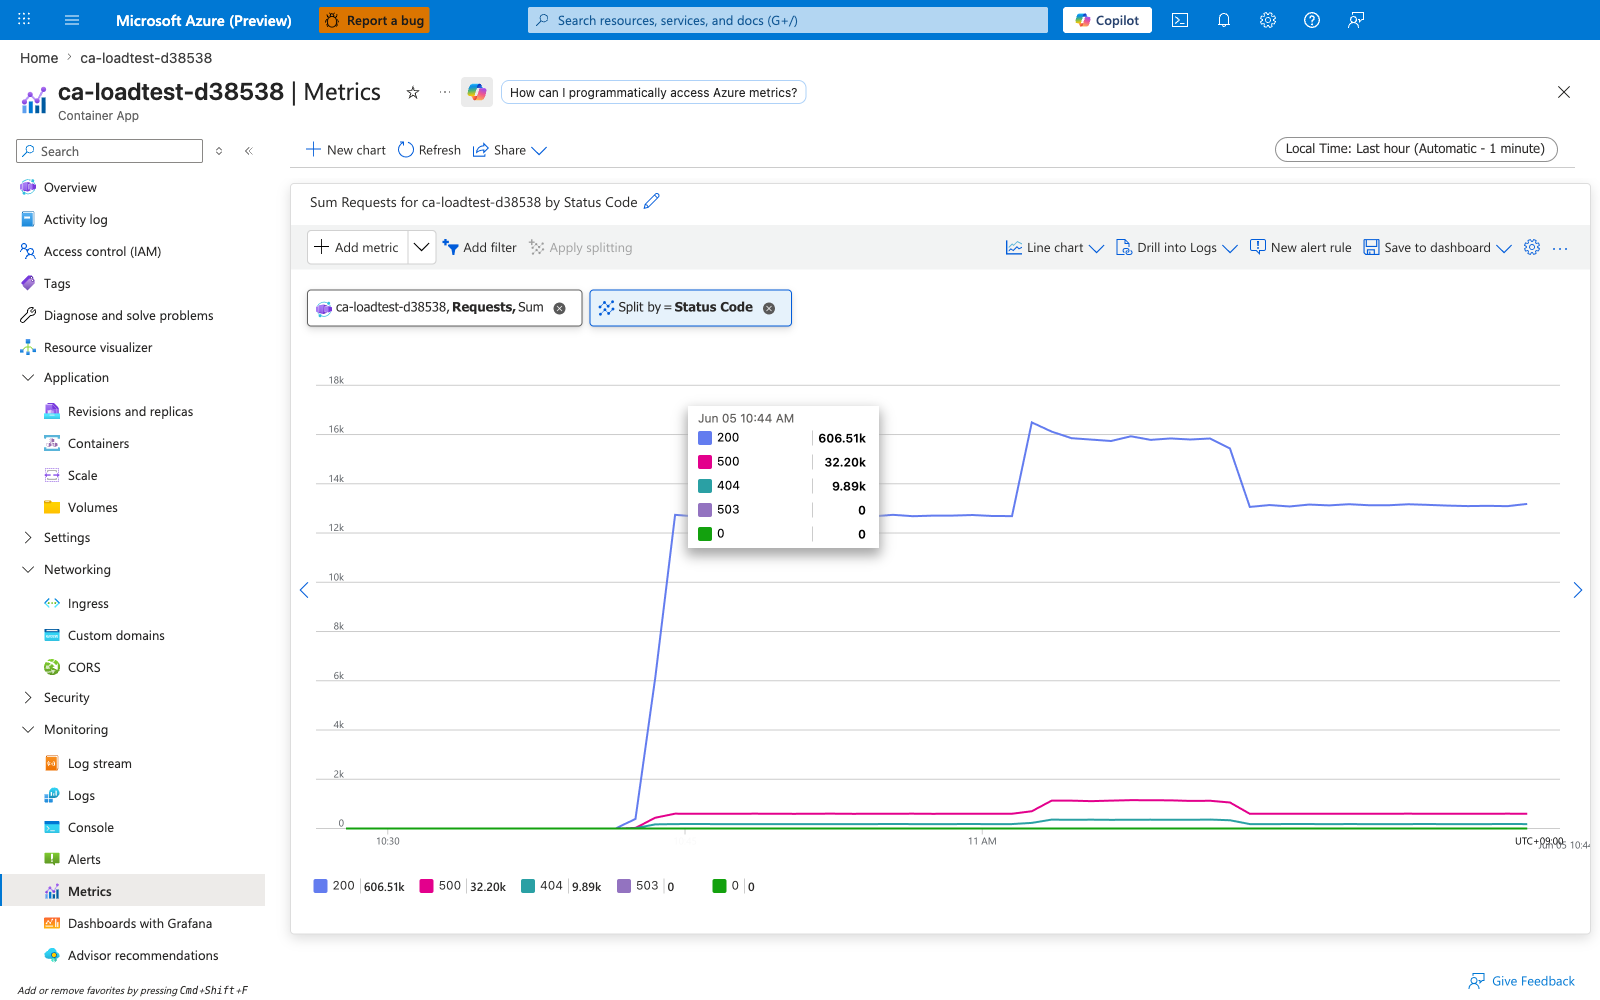1600x1000 pixels.
Task: Open chart more options ellipsis
Action: click(1560, 248)
